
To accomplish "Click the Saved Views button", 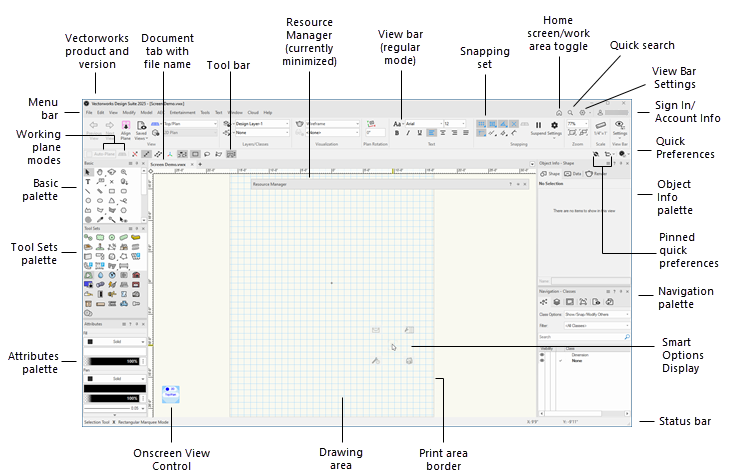I will [x=143, y=126].
